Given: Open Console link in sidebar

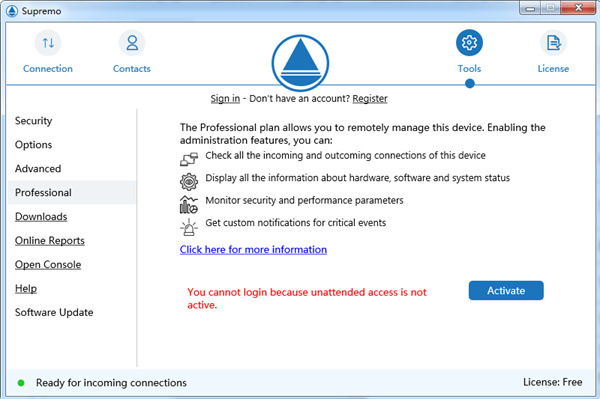Looking at the screenshot, I should [48, 265].
